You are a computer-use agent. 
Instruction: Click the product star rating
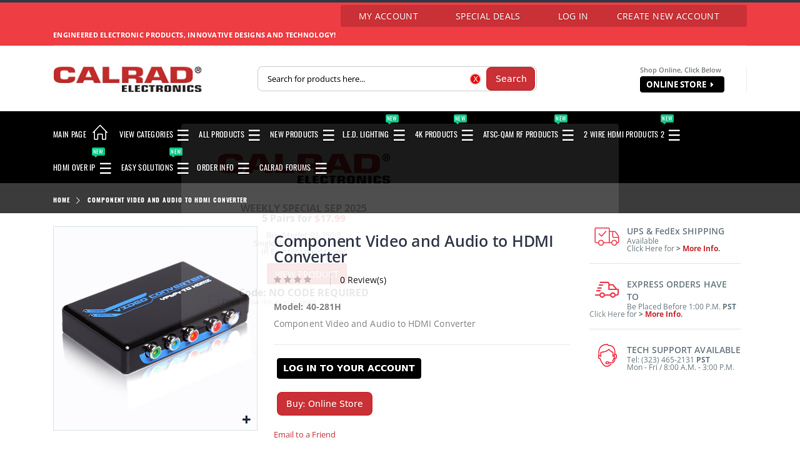coord(293,280)
